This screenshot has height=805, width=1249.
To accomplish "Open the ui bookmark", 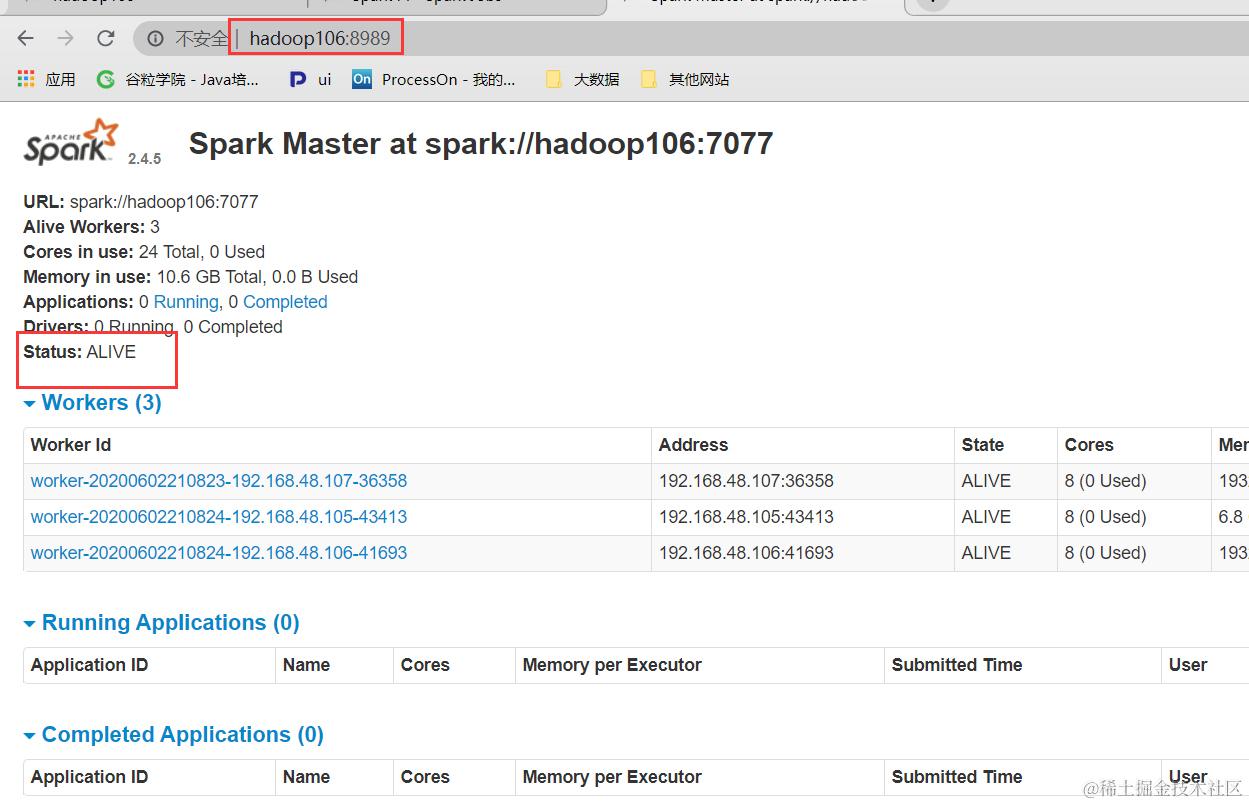I will 311,79.
